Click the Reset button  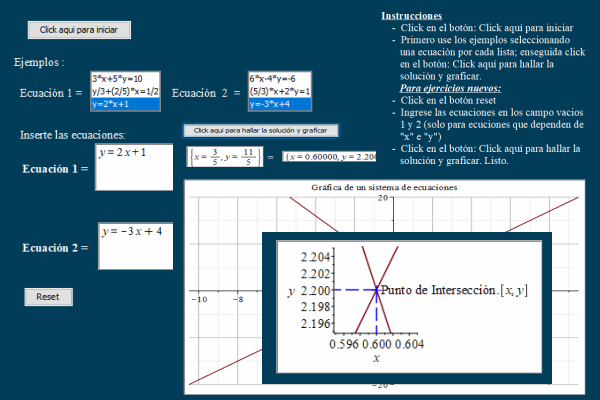point(49,297)
